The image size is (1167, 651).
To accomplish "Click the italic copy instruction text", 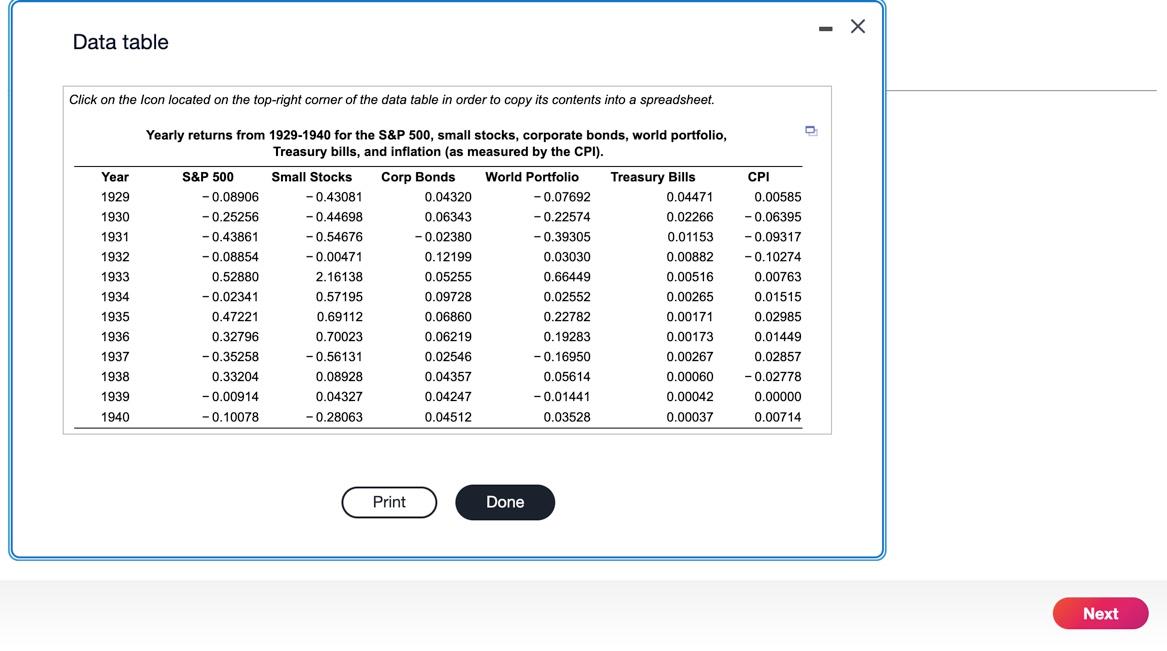I will [x=391, y=99].
